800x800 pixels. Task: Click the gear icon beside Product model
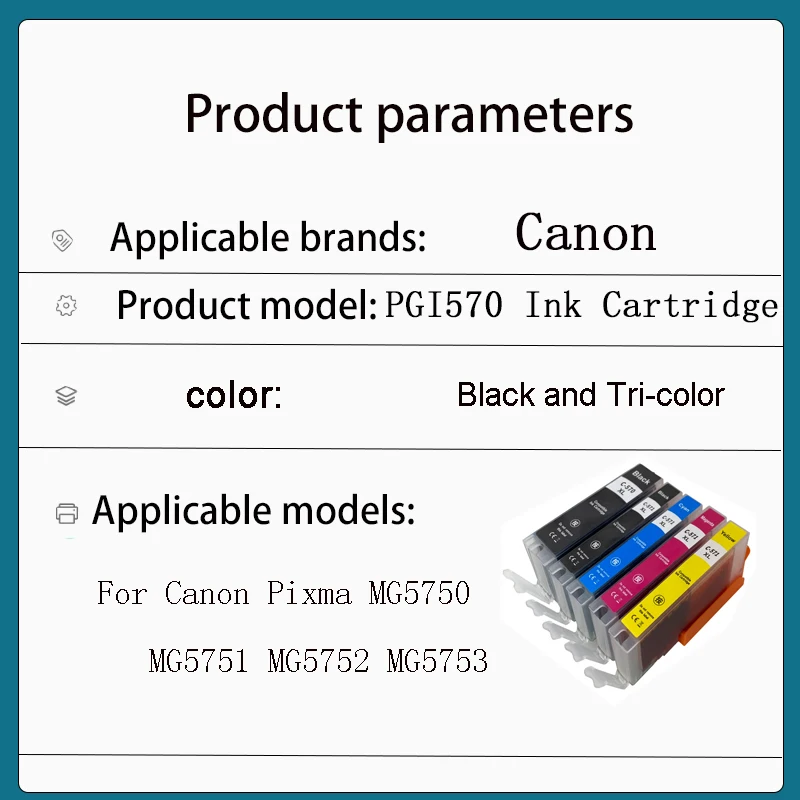tap(66, 306)
